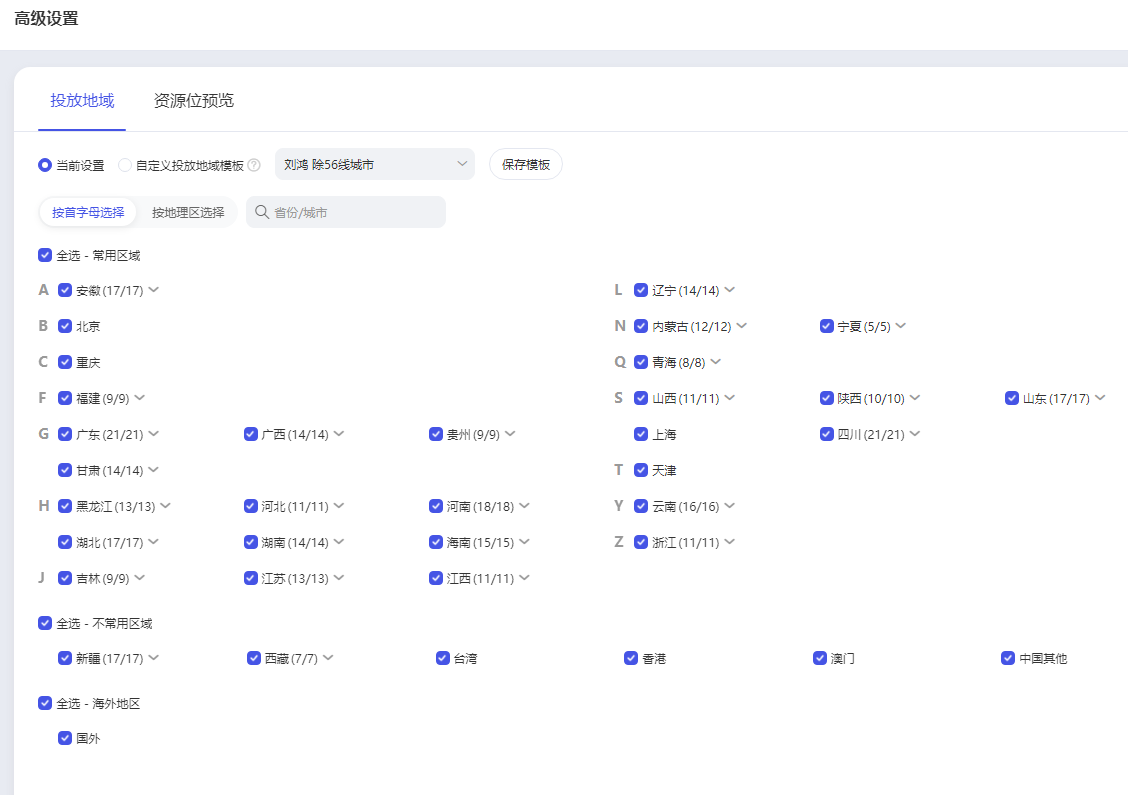The height and width of the screenshot is (795, 1128).
Task: Expand the 安徽 (17/17) city list chevron
Action: pyautogui.click(x=154, y=290)
